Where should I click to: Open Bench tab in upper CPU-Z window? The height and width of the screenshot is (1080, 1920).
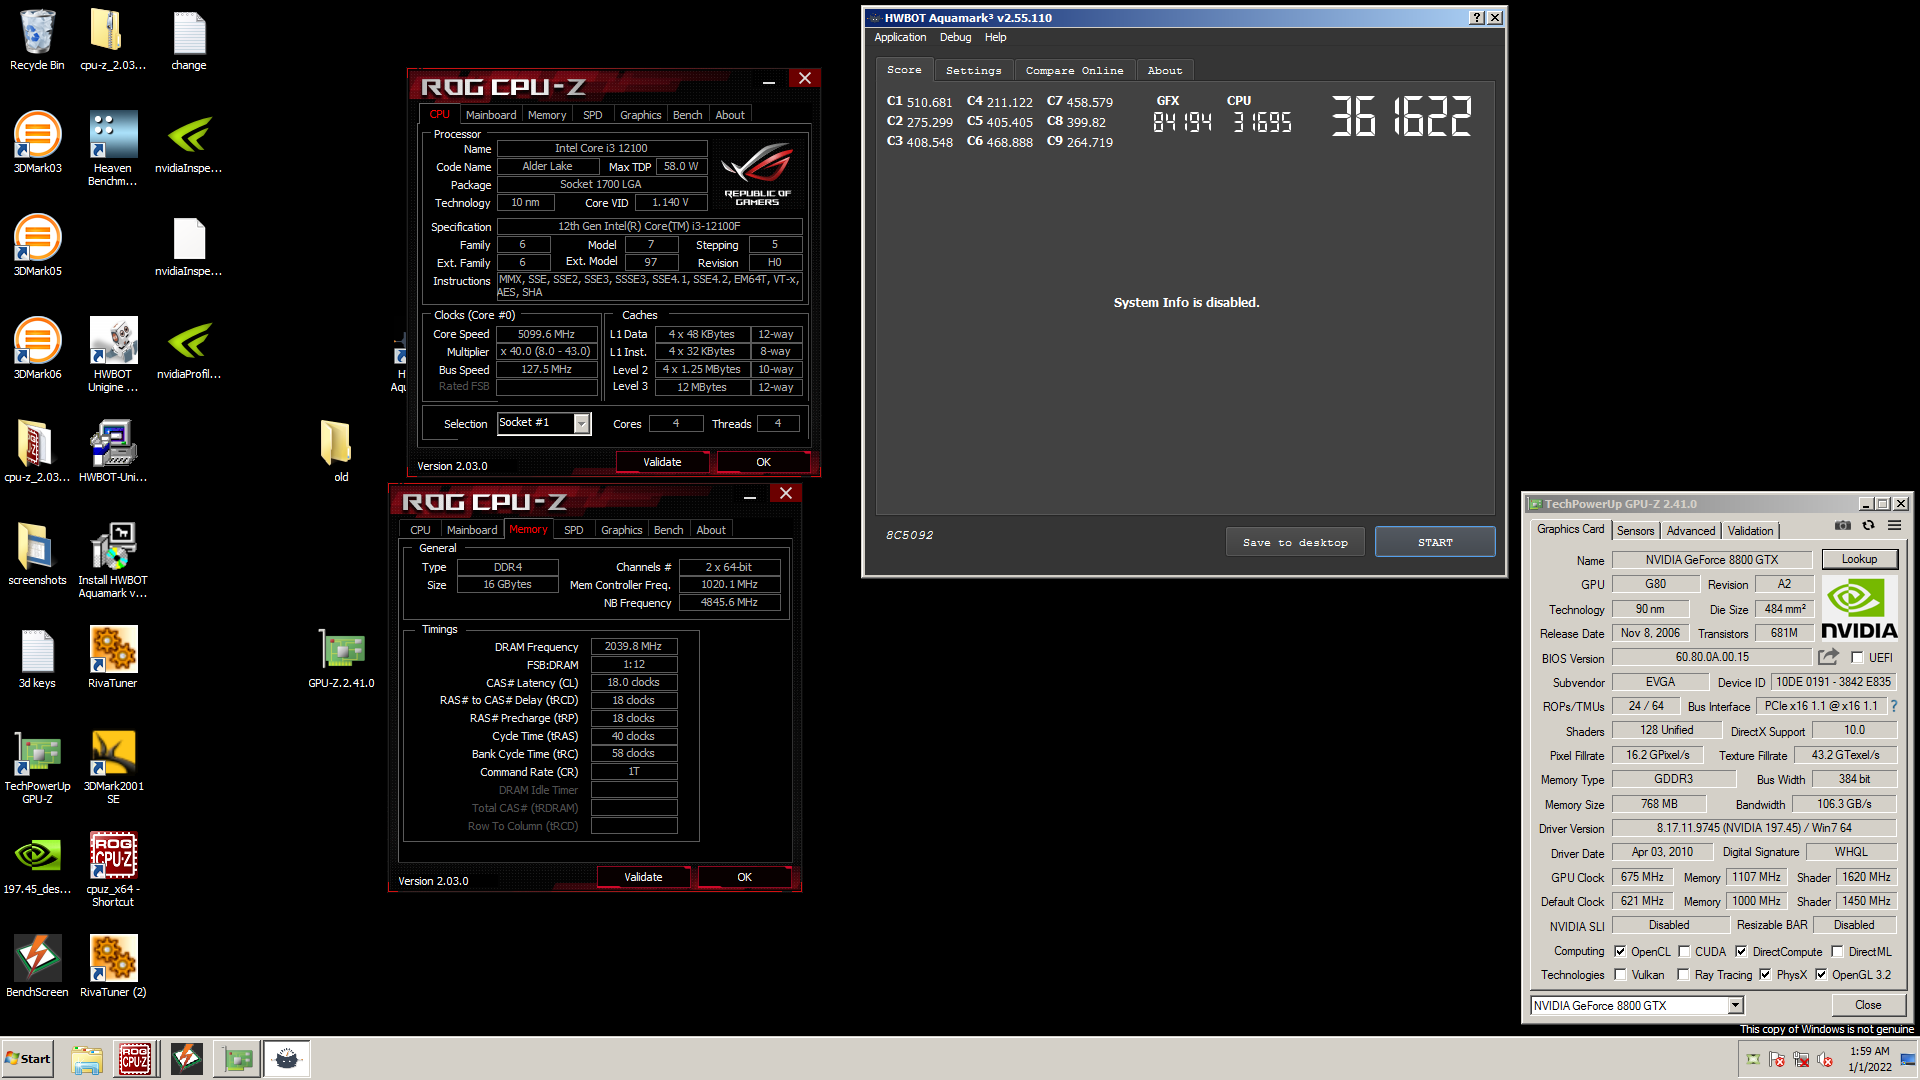(x=687, y=115)
